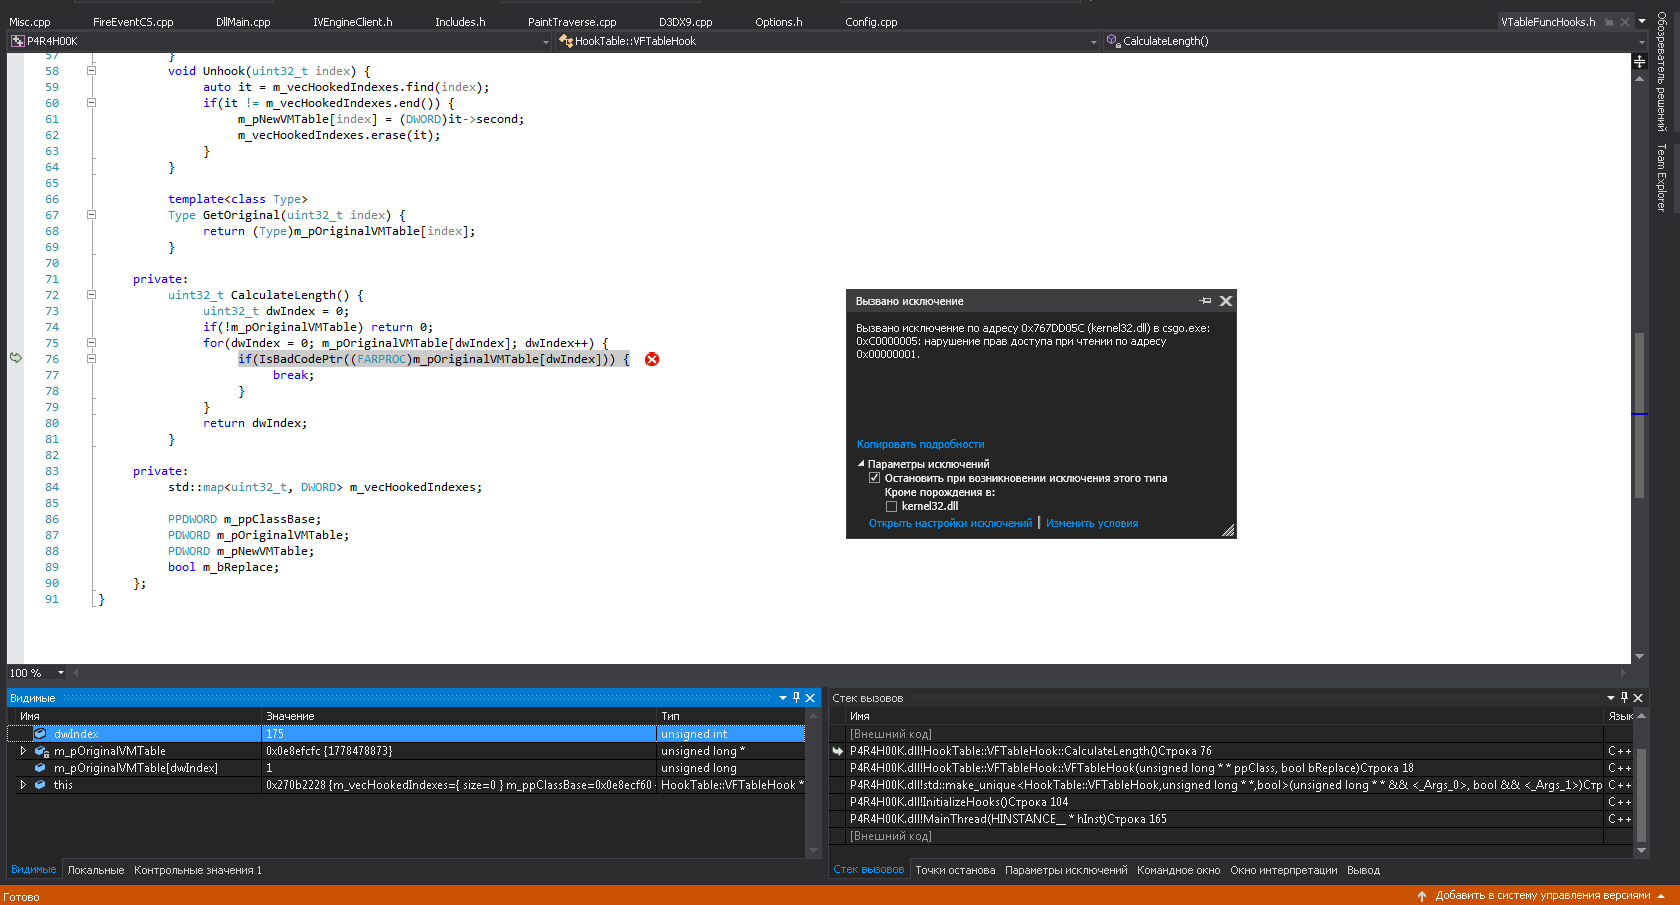Click the publish arrow icon in the status bar

click(1422, 896)
